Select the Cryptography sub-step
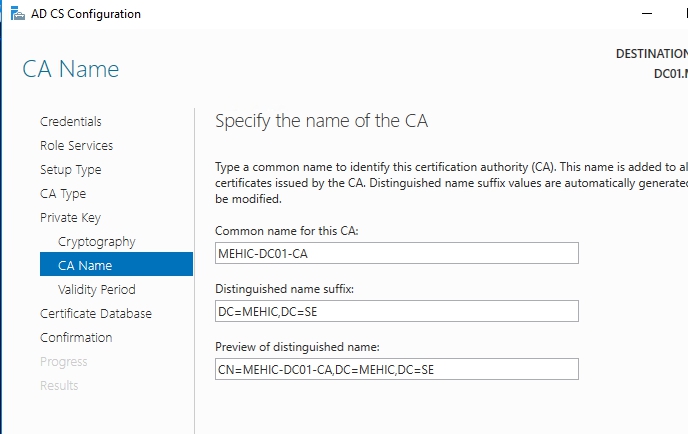Viewport: 688px width, 434px height. 96,242
